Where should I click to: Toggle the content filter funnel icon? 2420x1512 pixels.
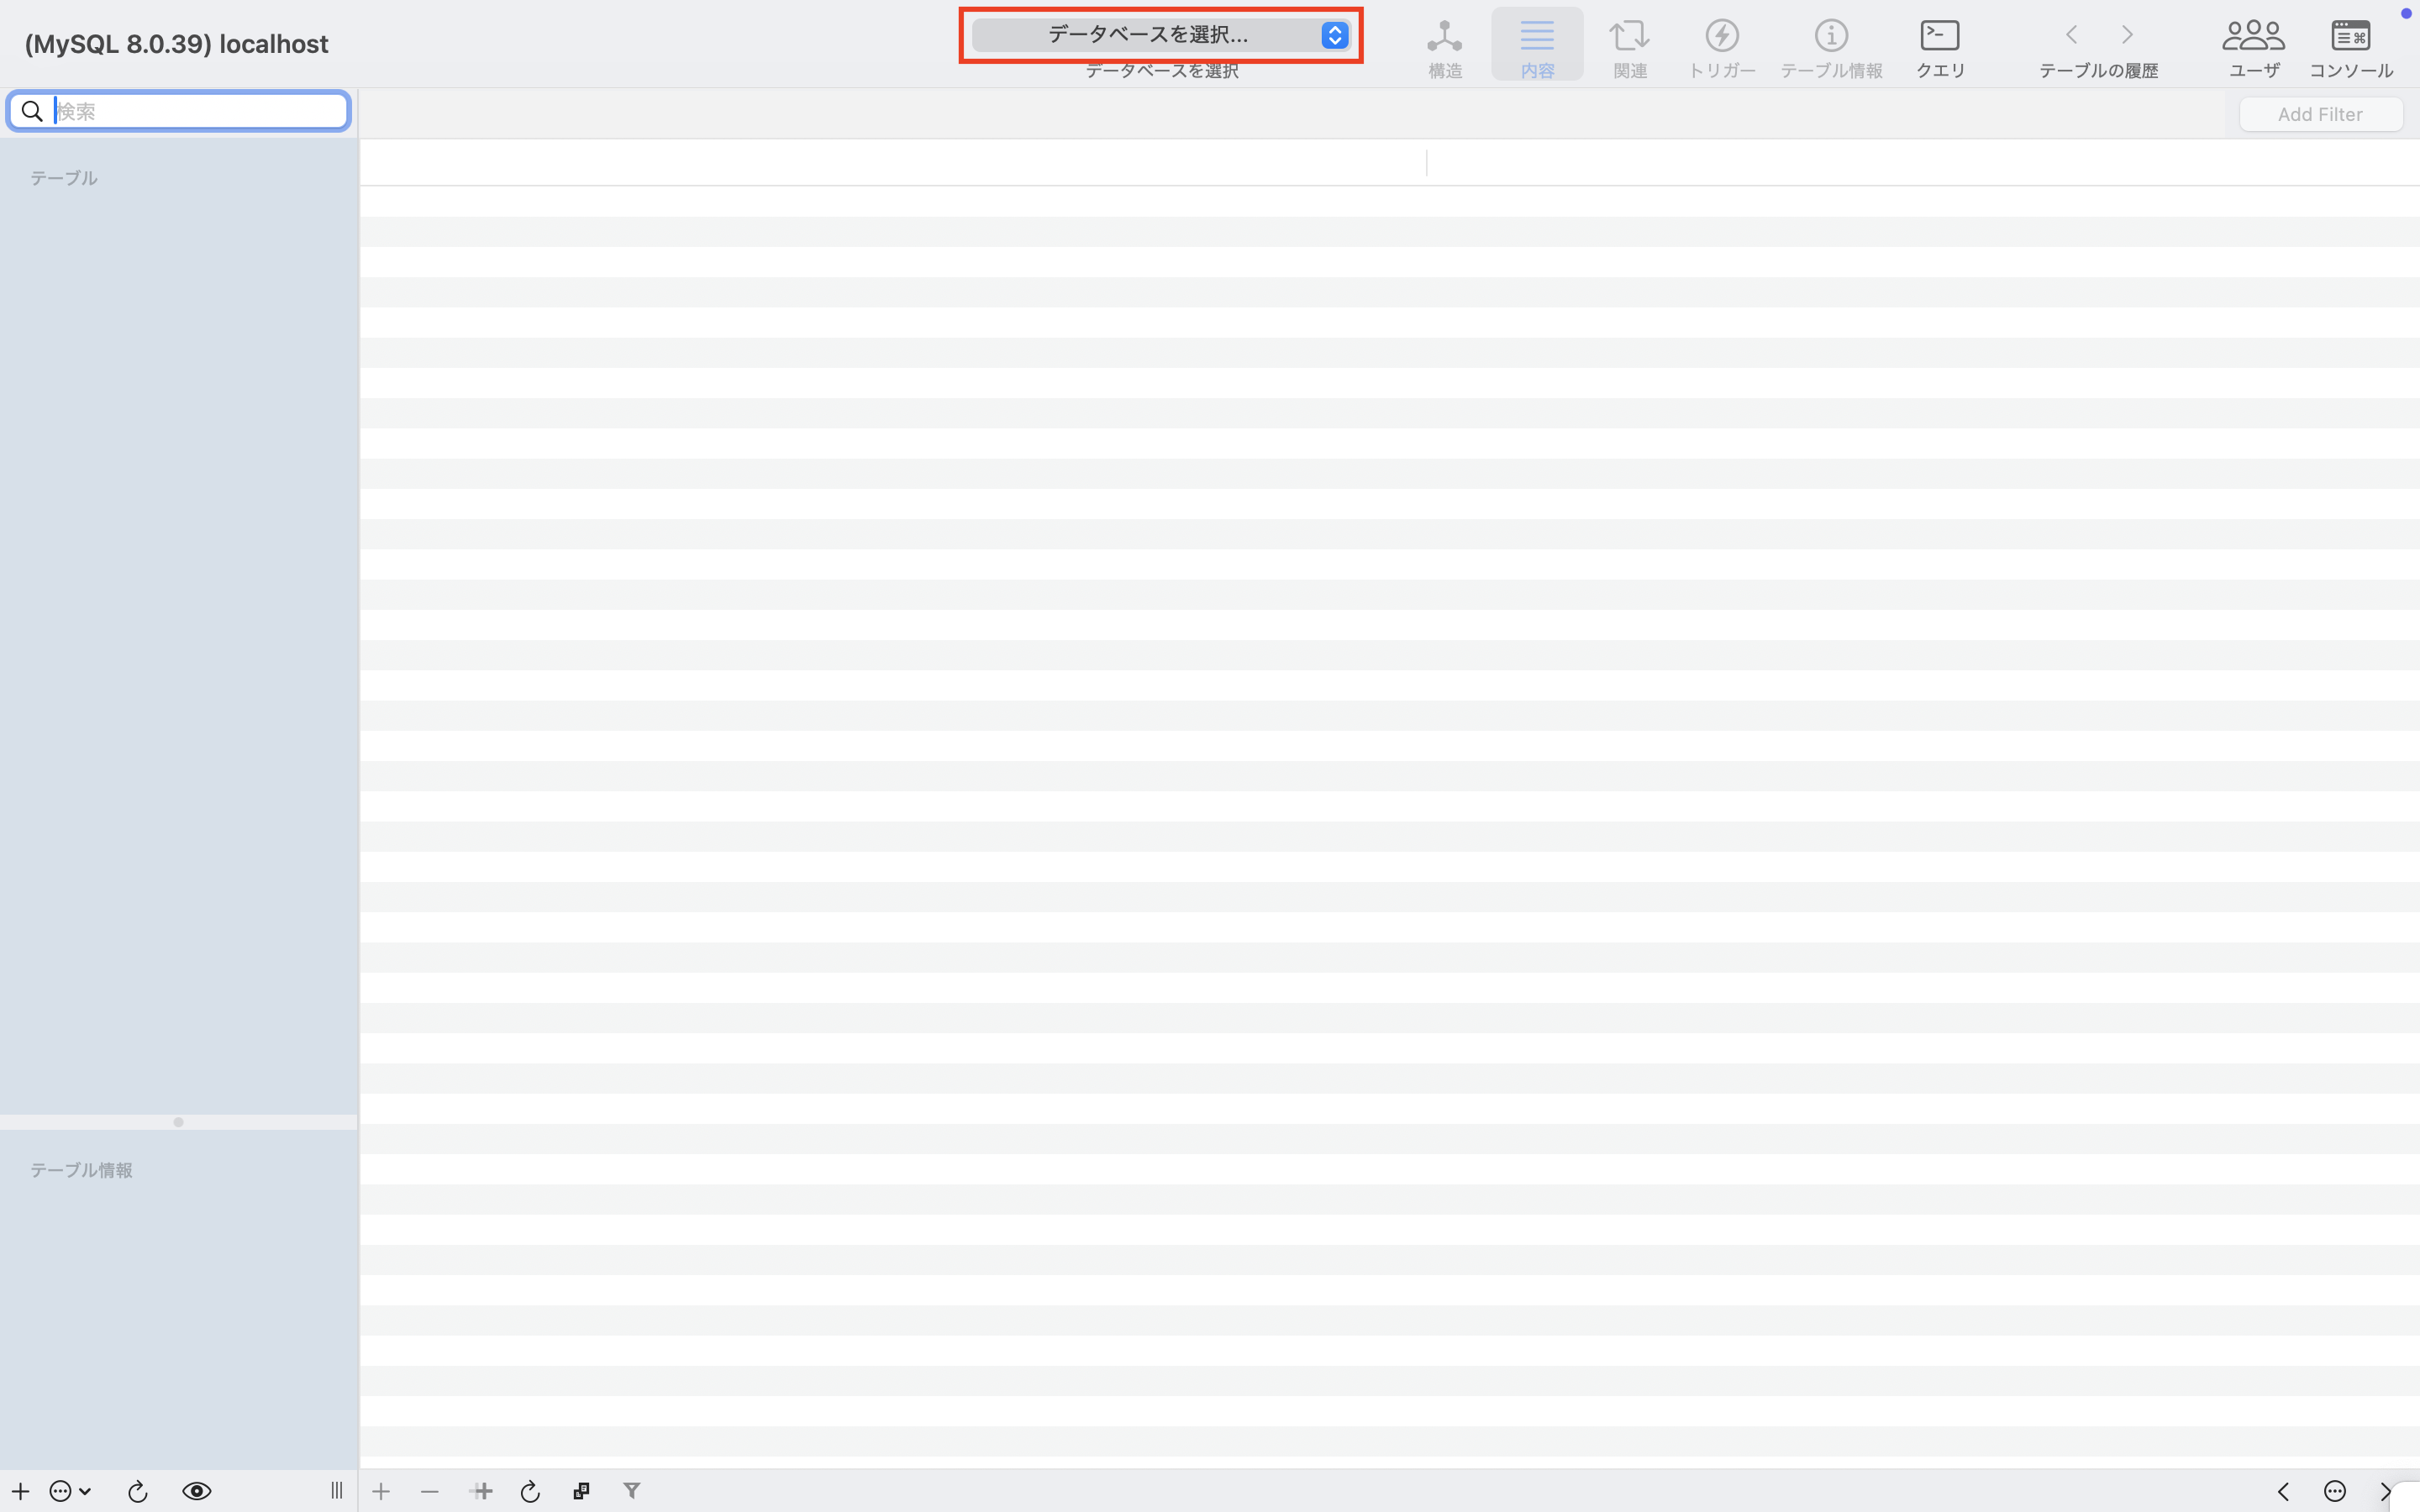tap(631, 1490)
